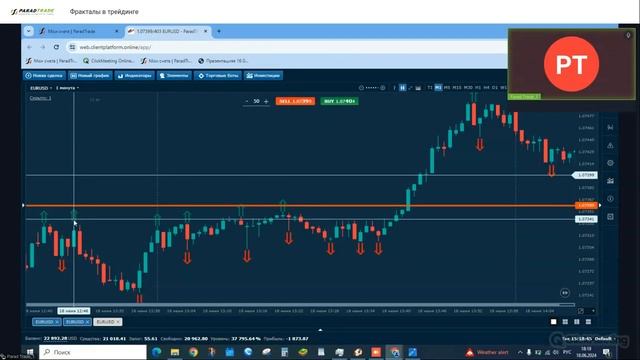Click the orange SELL price button
This screenshot has width=640, height=360.
tap(295, 101)
